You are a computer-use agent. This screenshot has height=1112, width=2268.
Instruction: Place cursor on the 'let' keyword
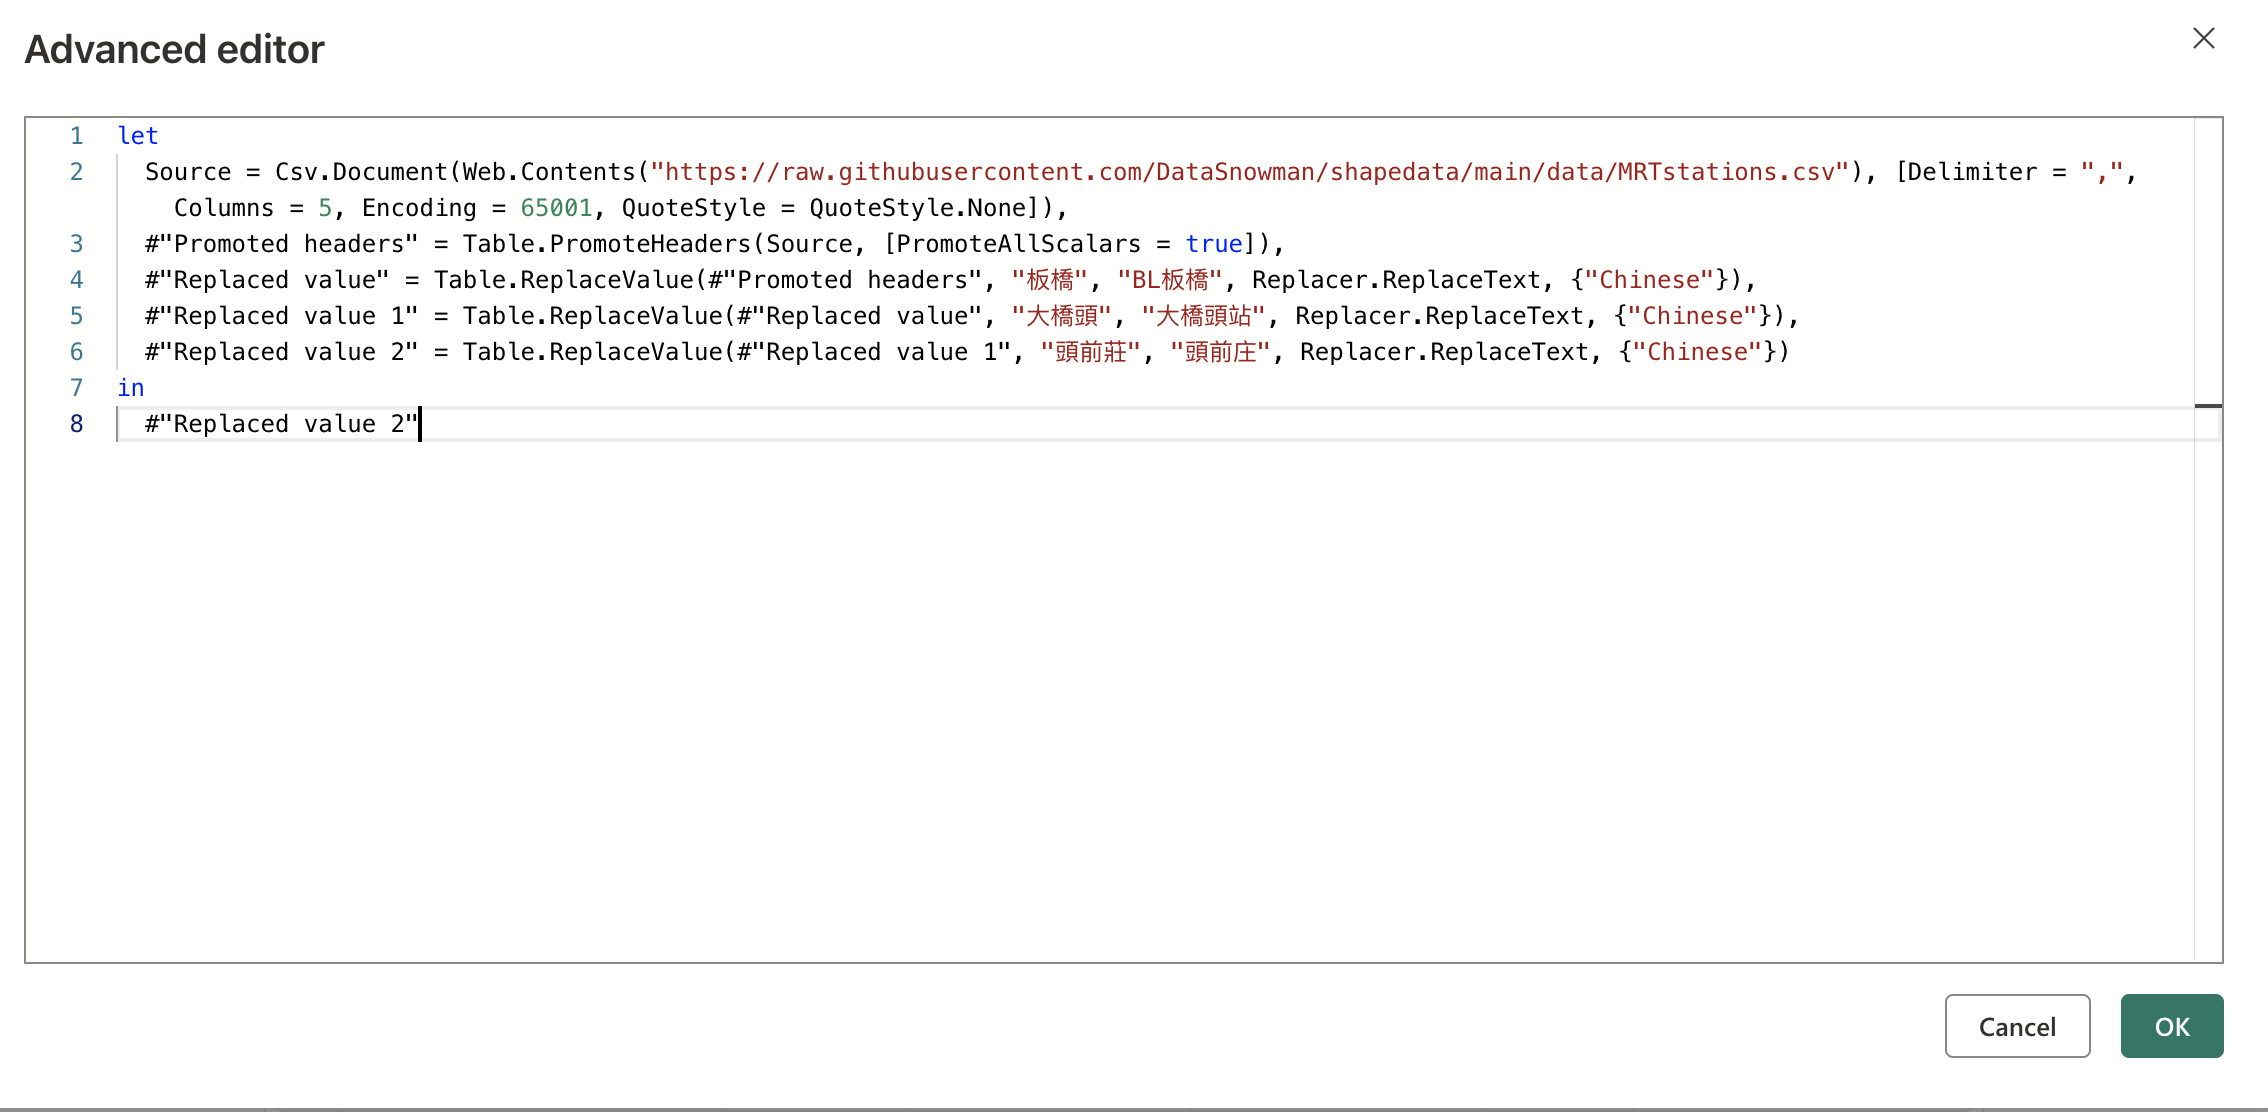[x=138, y=136]
